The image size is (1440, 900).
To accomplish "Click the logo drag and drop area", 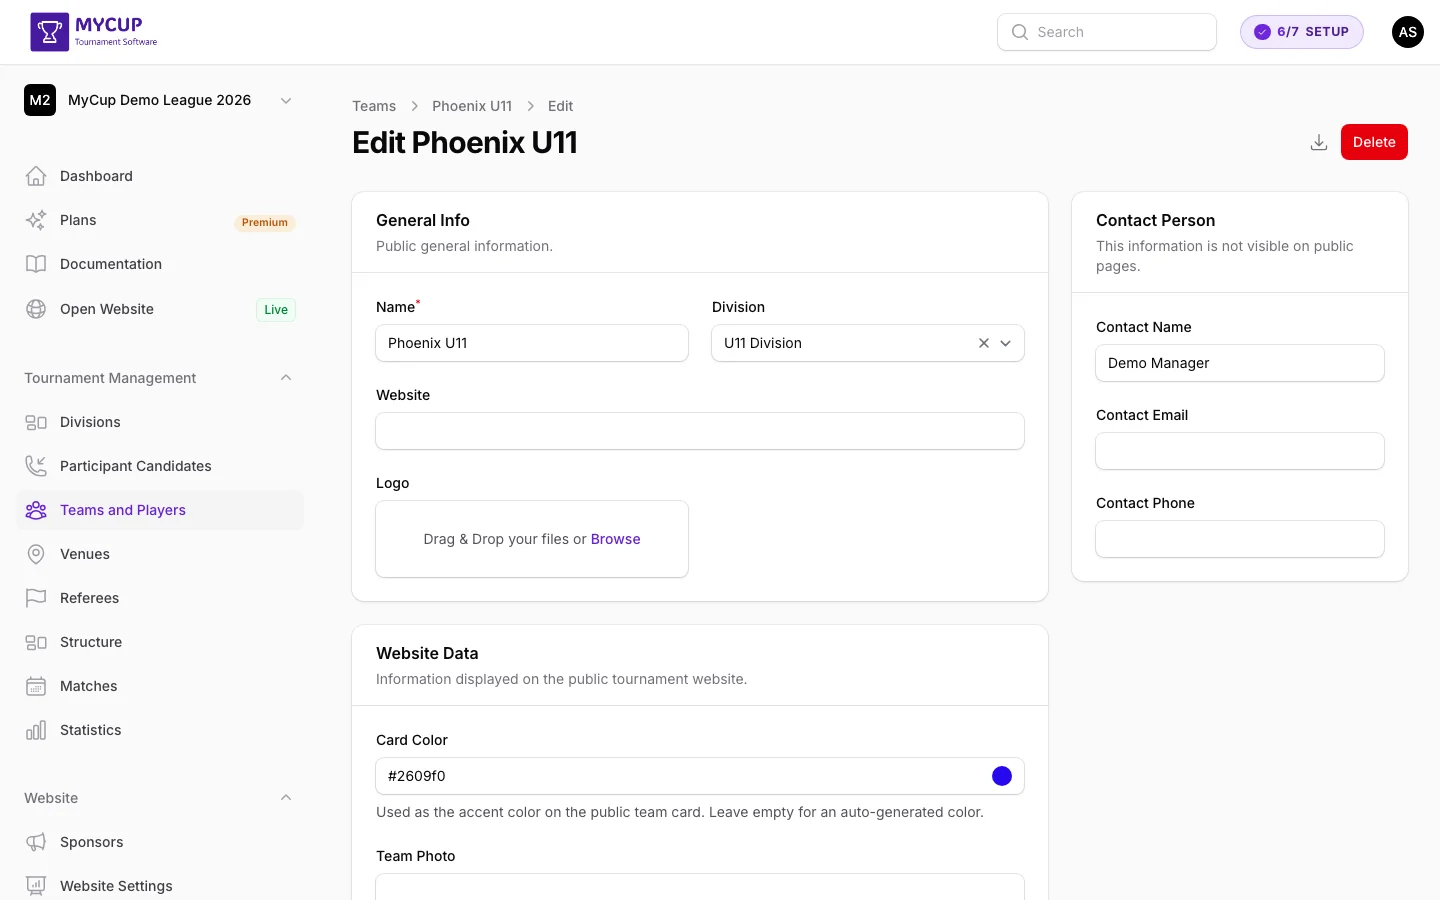I will 532,539.
